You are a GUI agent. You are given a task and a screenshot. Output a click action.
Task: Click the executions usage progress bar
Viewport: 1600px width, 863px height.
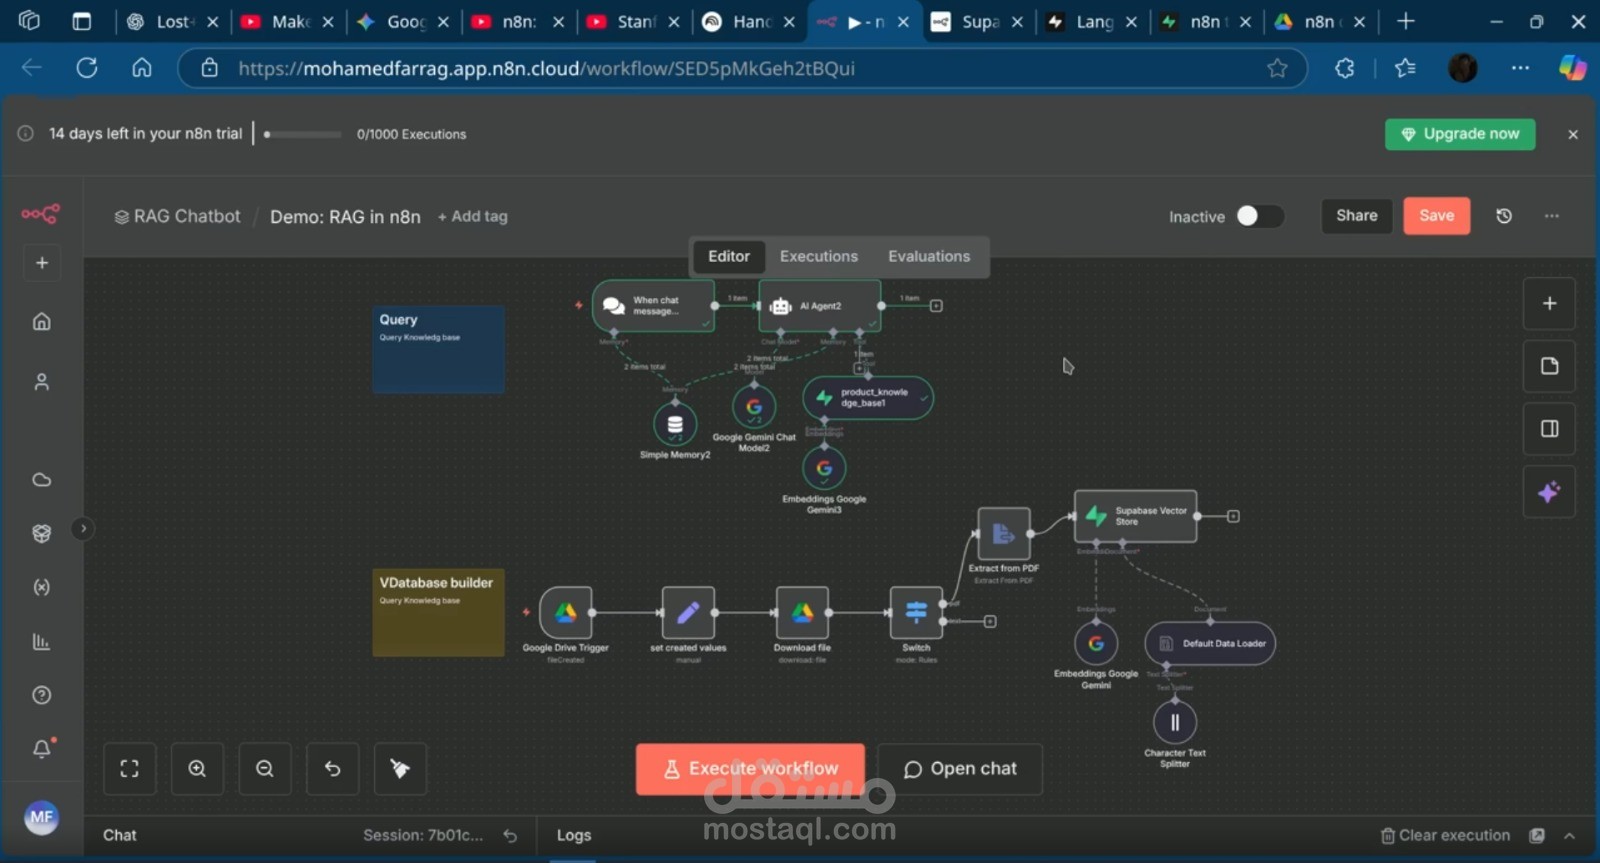pyautogui.click(x=303, y=134)
